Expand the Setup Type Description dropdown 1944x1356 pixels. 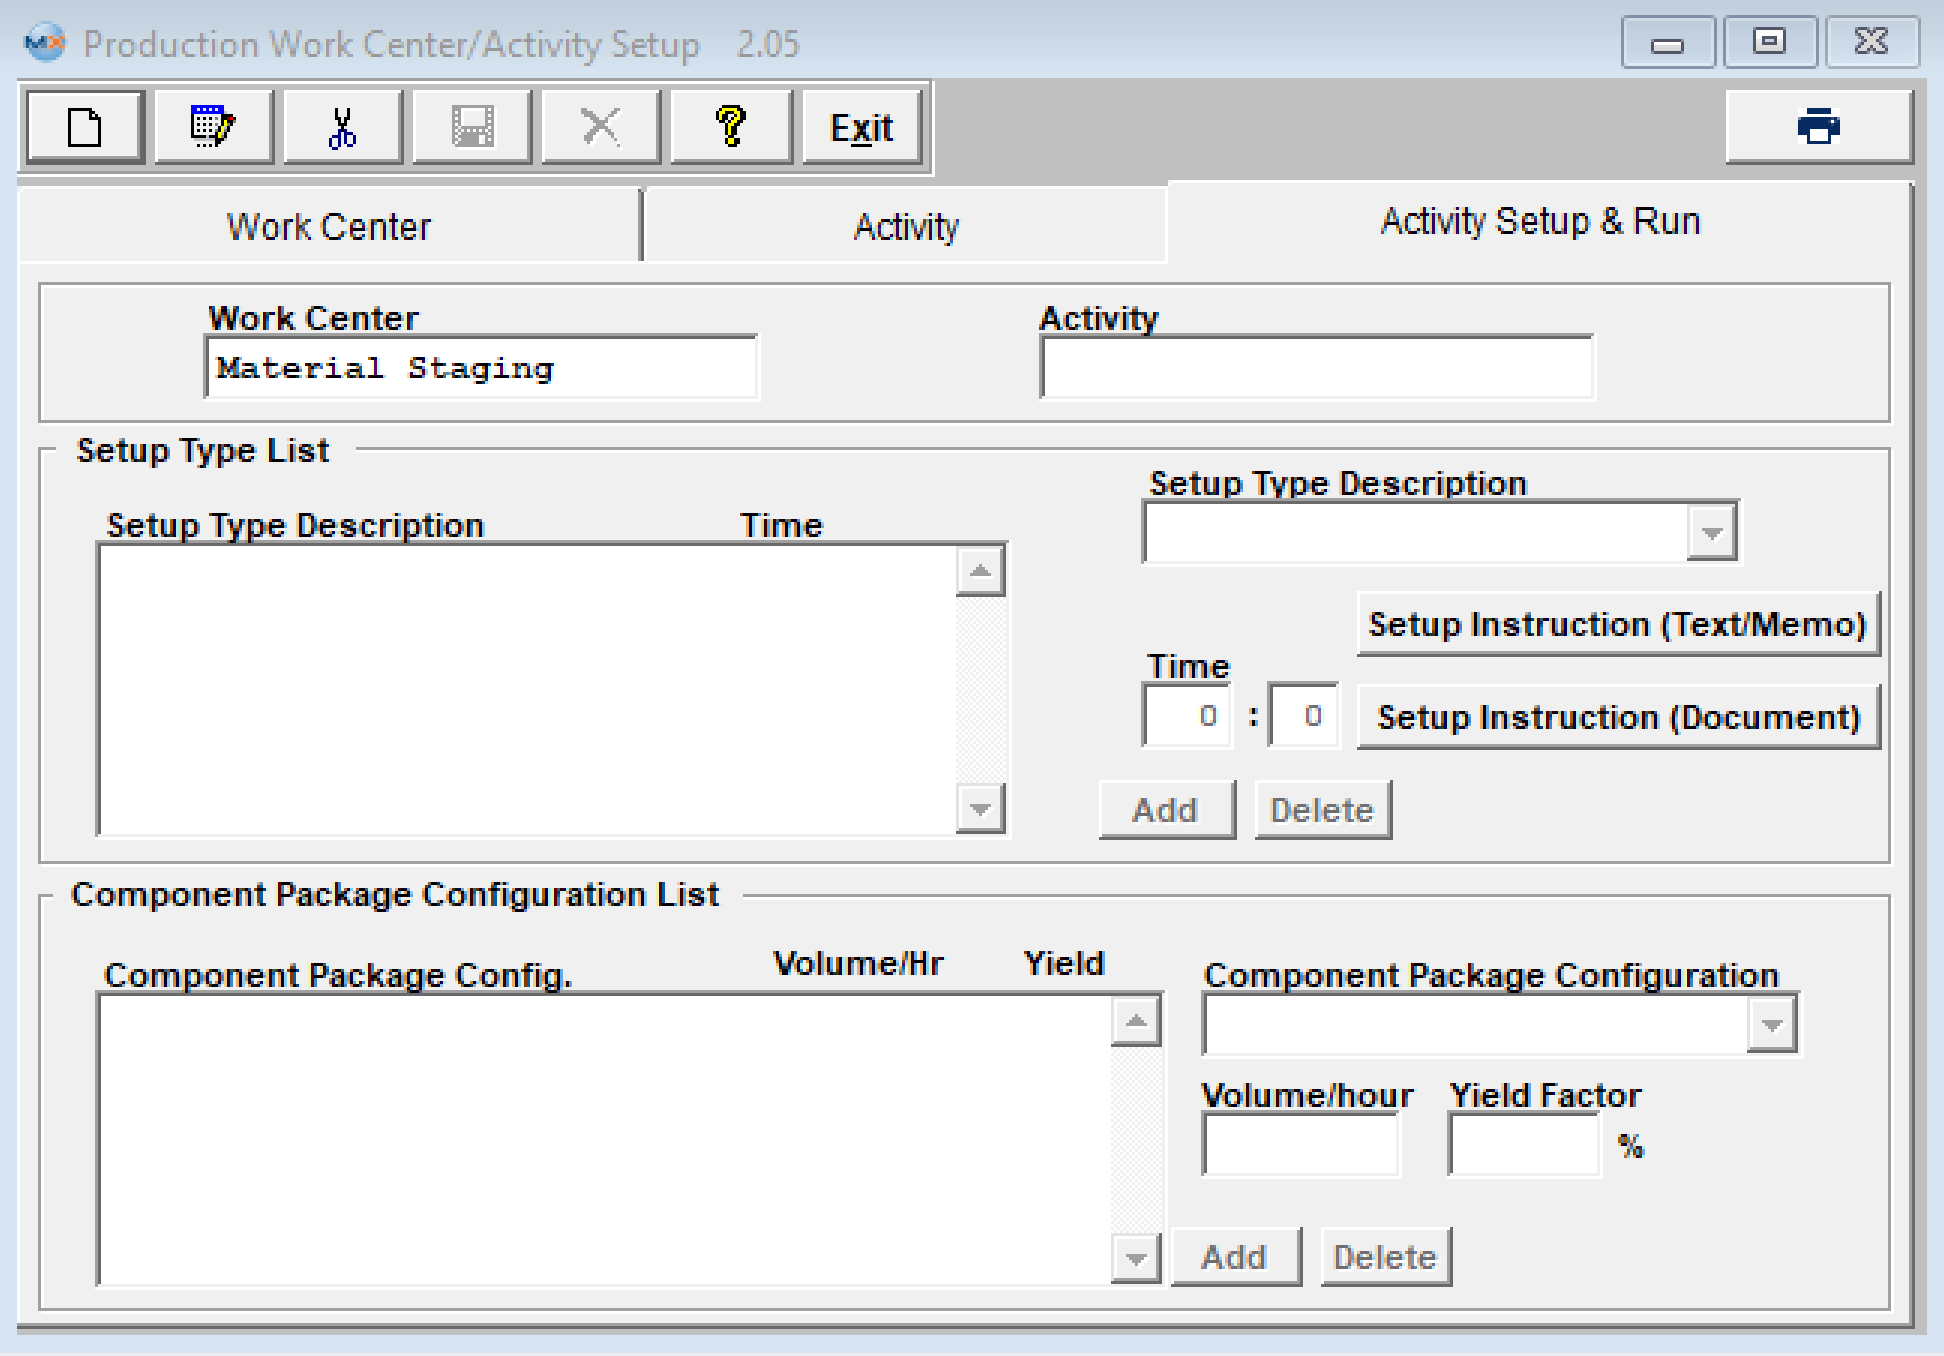click(1711, 532)
